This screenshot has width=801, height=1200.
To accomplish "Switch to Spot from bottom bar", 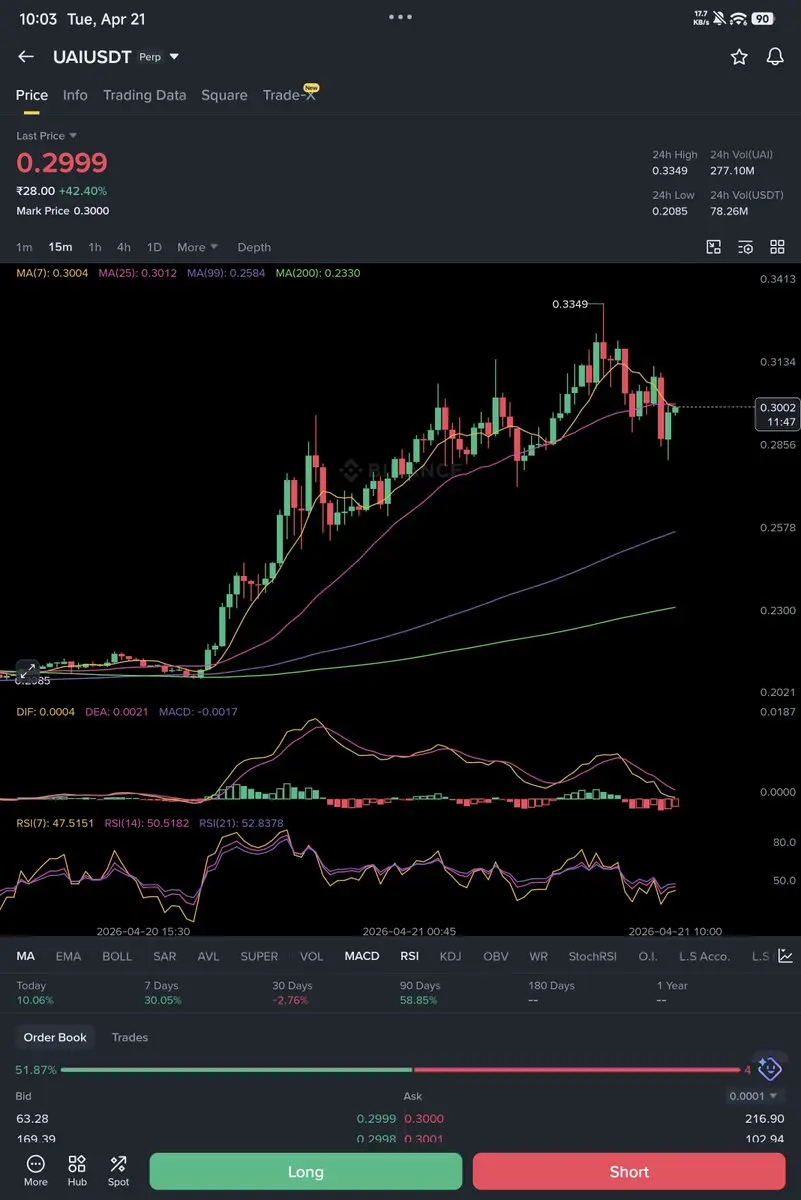I will pos(118,1171).
